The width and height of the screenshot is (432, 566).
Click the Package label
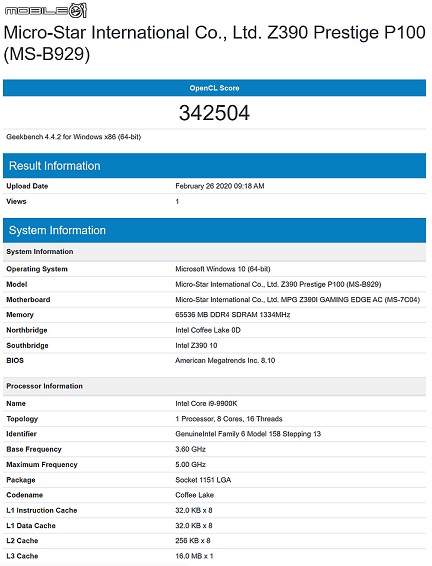21,480
